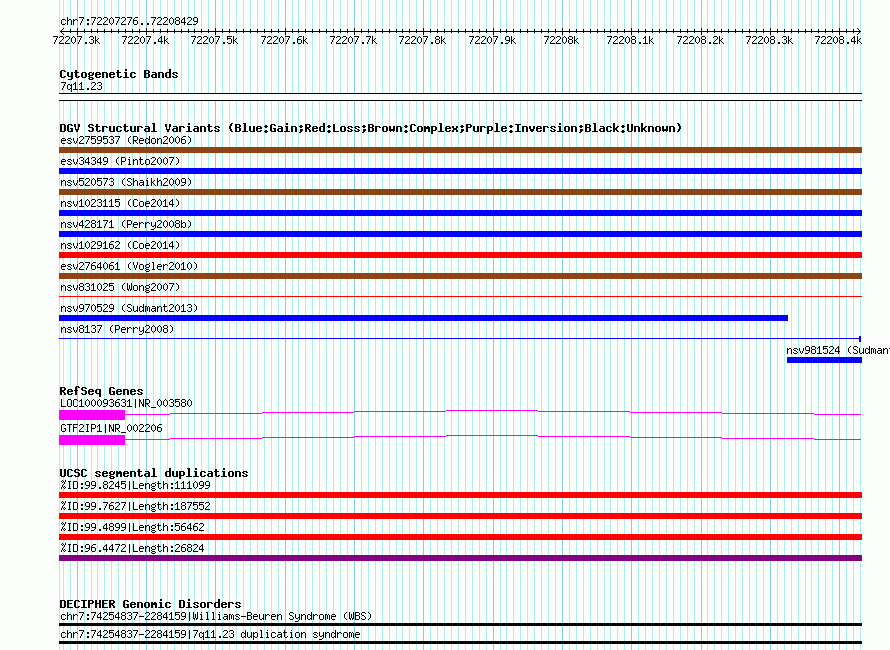Click the UCSC segmental duplications title
Image resolution: width=890 pixels, height=650 pixels.
153,473
